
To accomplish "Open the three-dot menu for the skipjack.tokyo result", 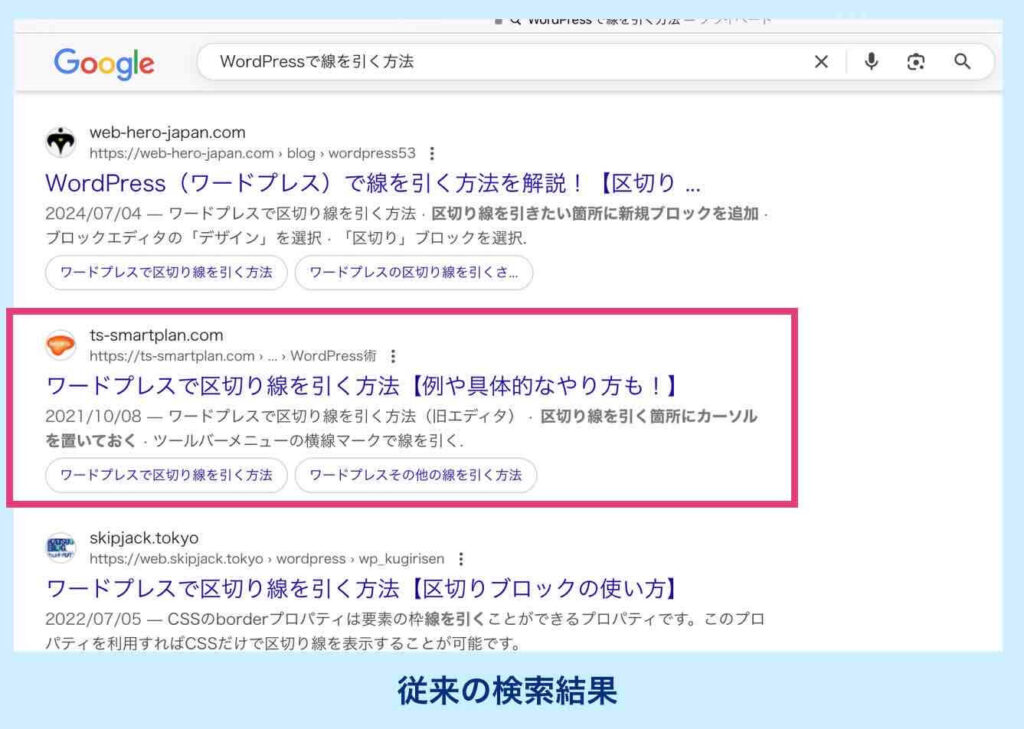I will 461,559.
